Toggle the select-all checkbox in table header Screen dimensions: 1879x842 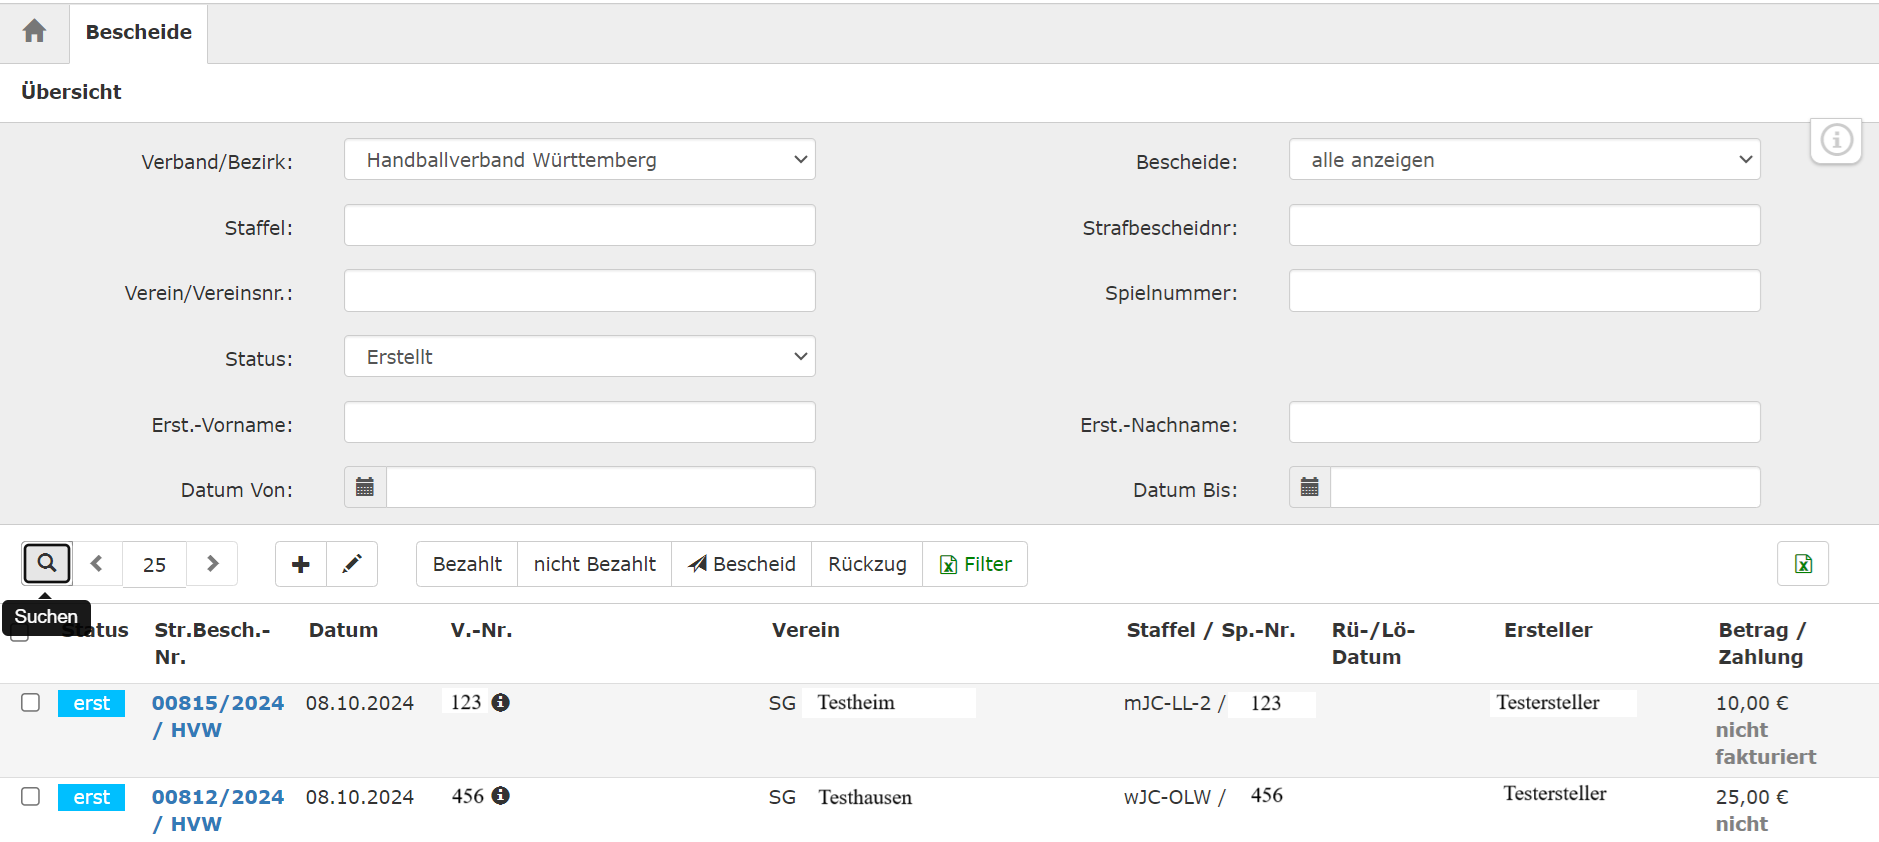19,634
